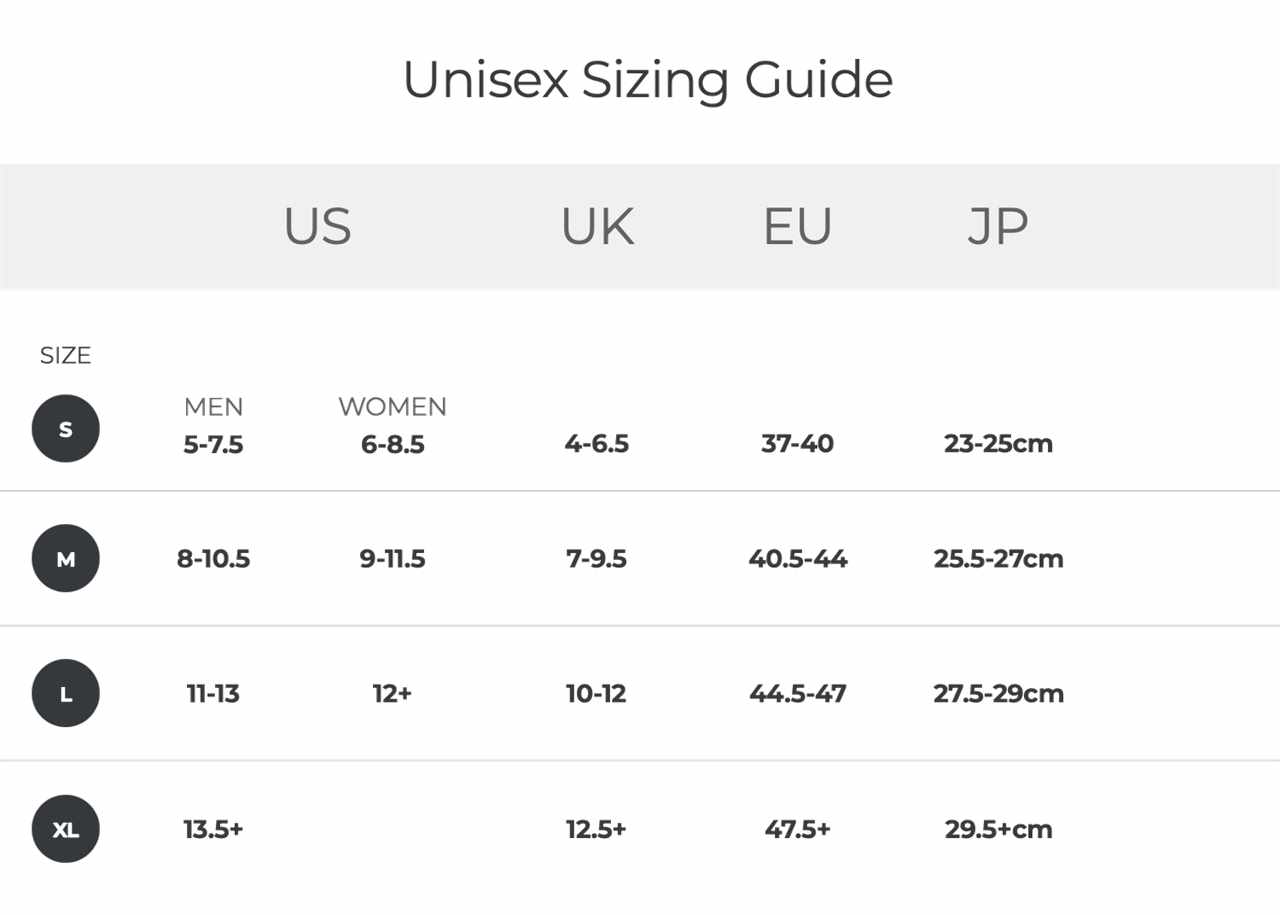
Task: Click the MEN sub-label
Action: tap(213, 407)
